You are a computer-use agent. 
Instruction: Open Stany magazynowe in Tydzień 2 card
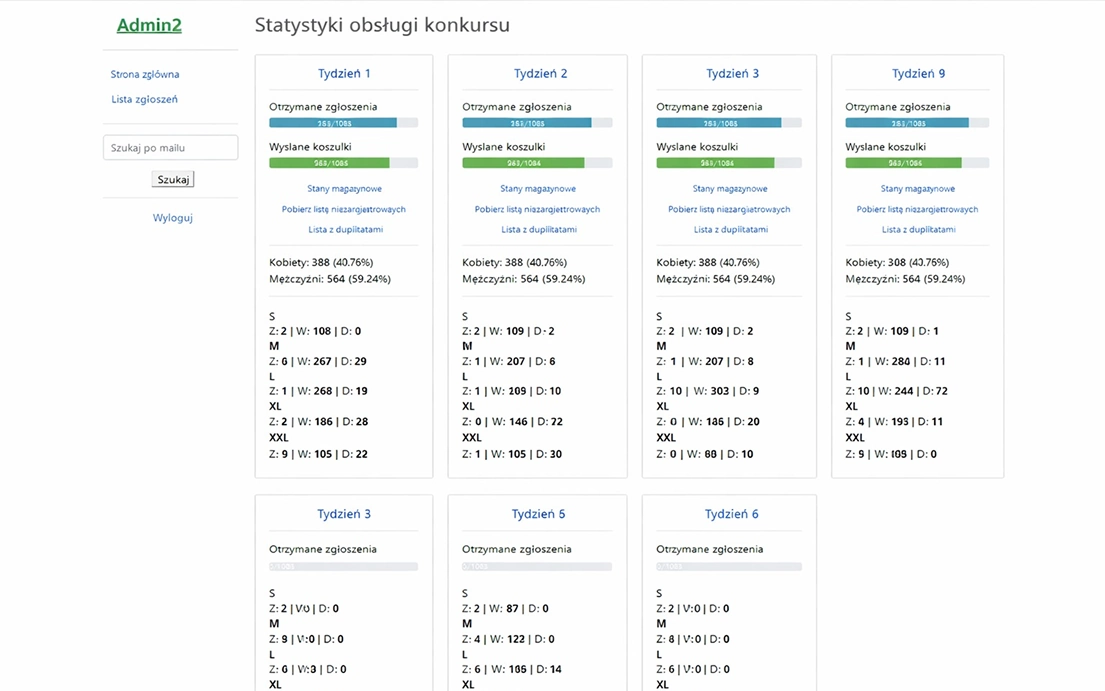click(x=538, y=189)
